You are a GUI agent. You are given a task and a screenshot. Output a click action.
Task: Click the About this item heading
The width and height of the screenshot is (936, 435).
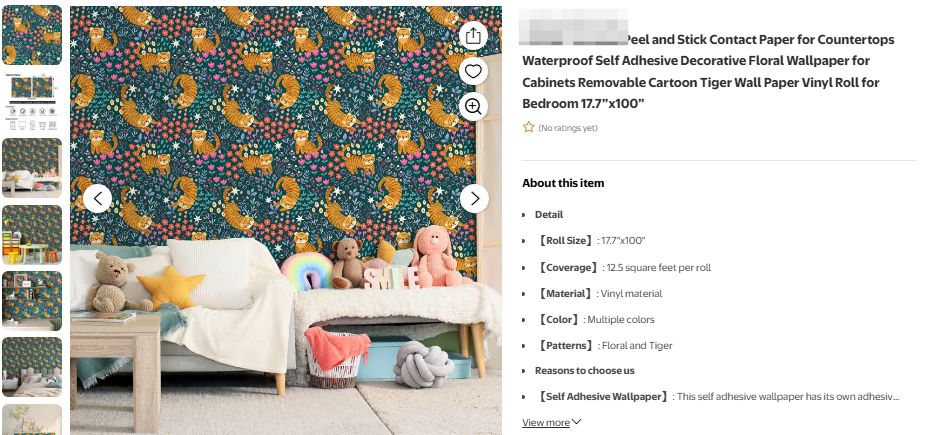[563, 183]
